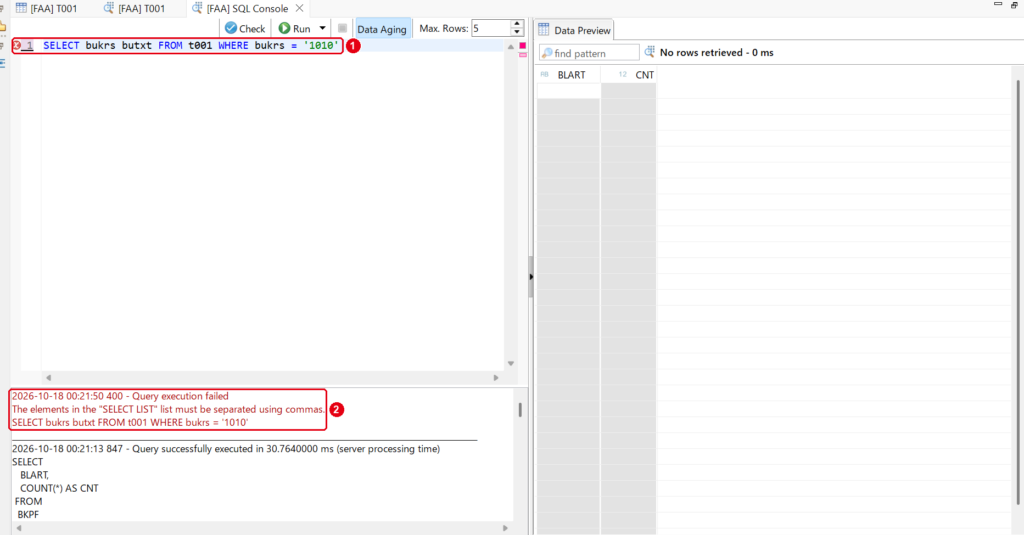Click the Check syntax button
Screen dimensions: 1024x535
point(245,28)
